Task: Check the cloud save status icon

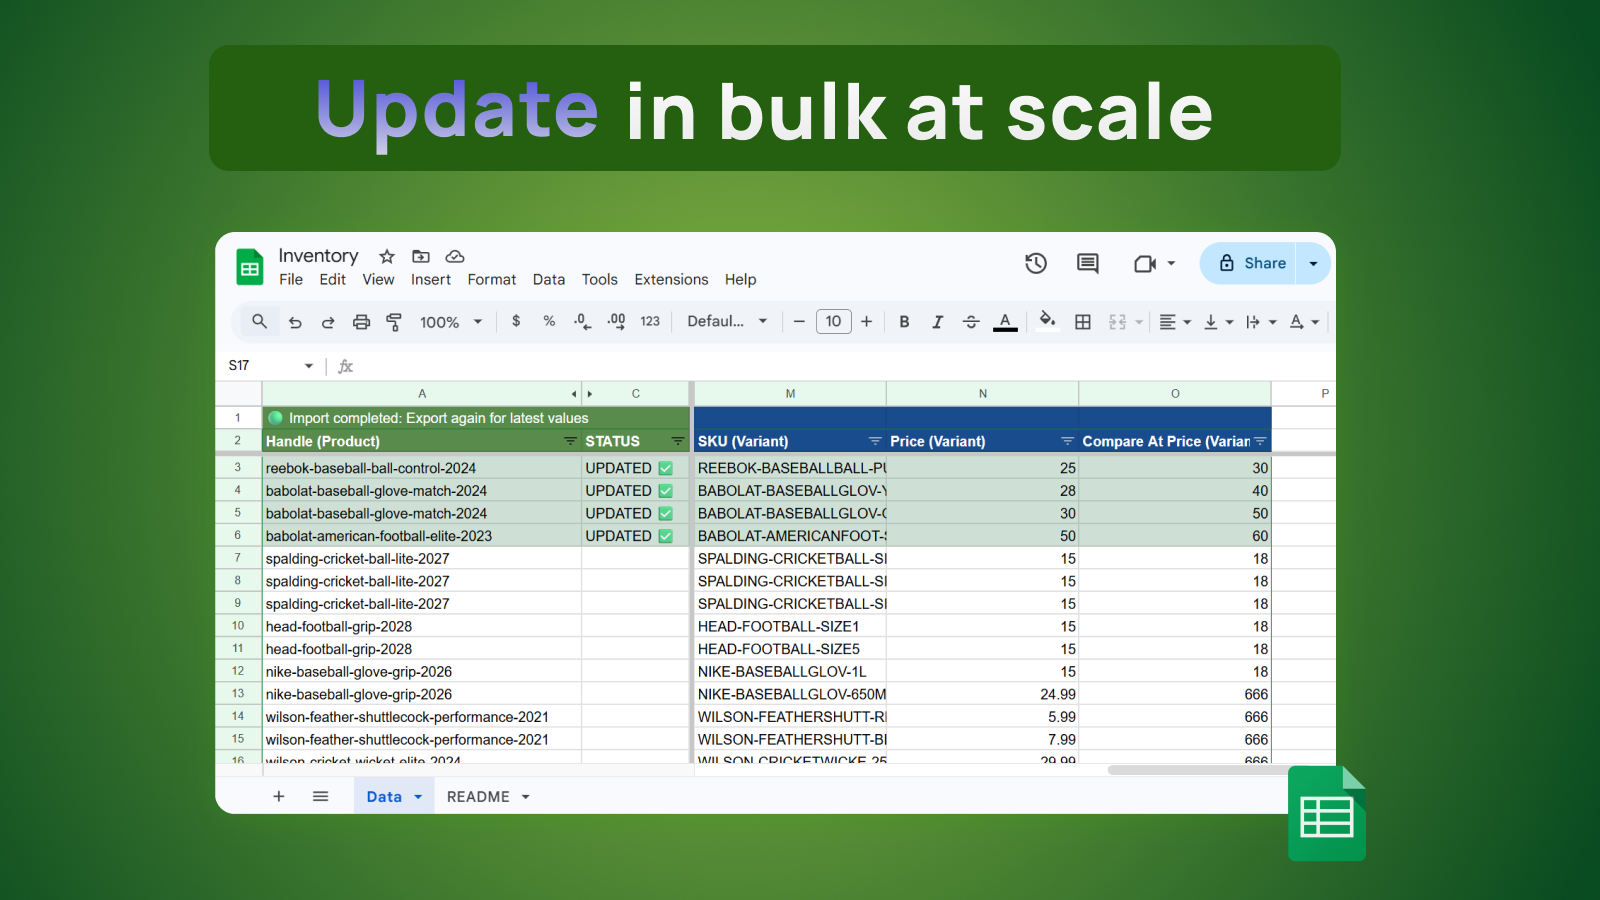Action: pos(455,256)
